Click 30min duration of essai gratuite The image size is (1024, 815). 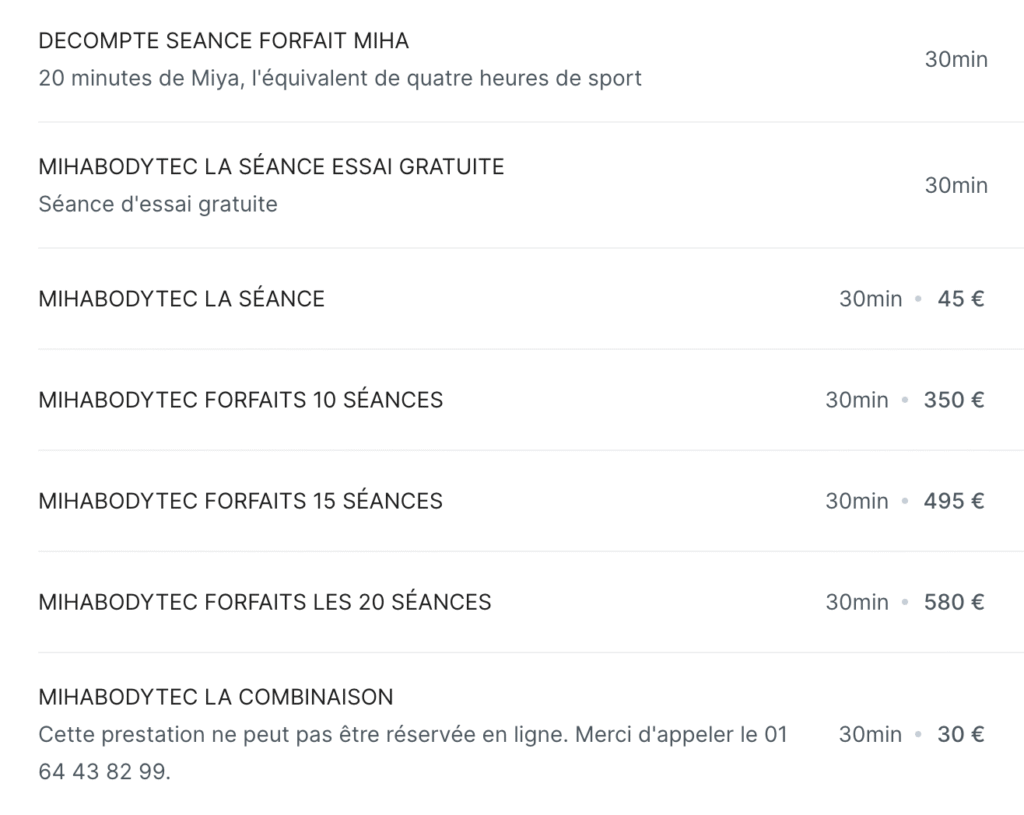coord(956,185)
